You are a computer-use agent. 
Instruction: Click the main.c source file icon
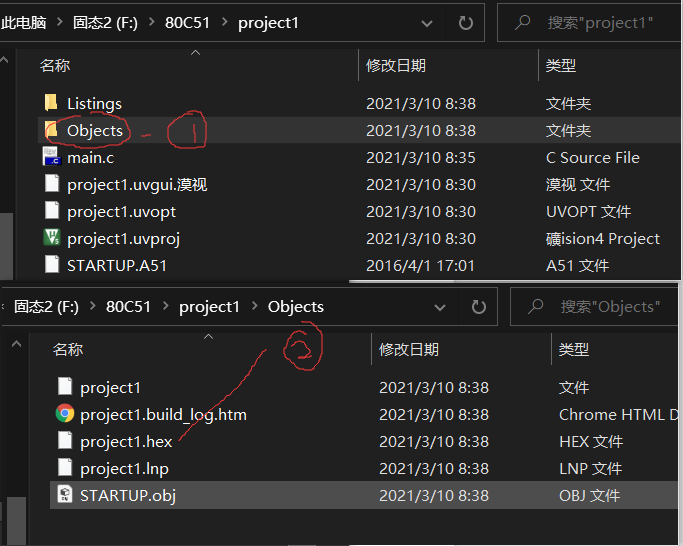click(51, 157)
